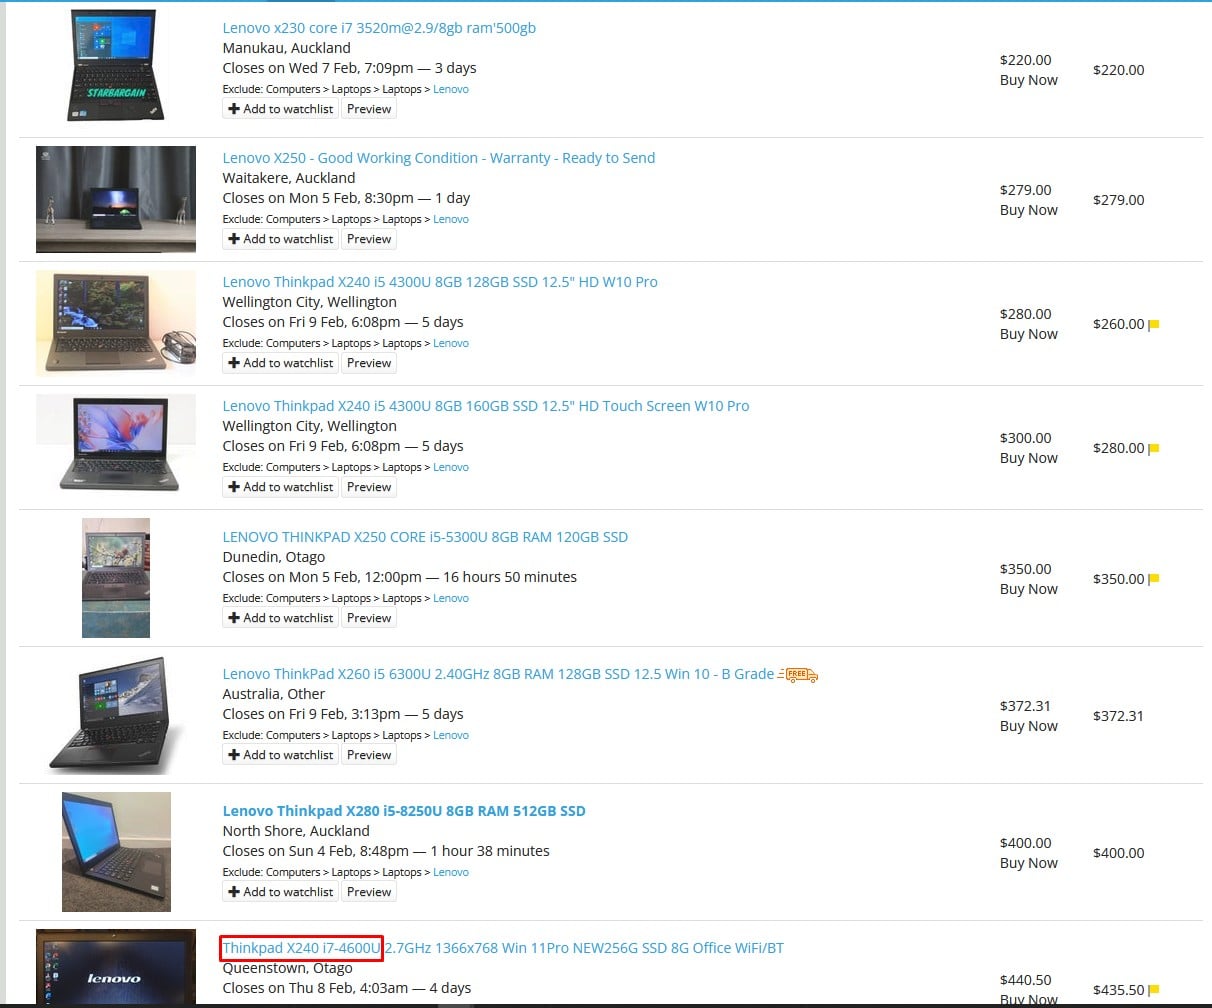Open thumbnail of Dunedin X250 laptop listing
The height and width of the screenshot is (1008, 1212).
point(116,577)
